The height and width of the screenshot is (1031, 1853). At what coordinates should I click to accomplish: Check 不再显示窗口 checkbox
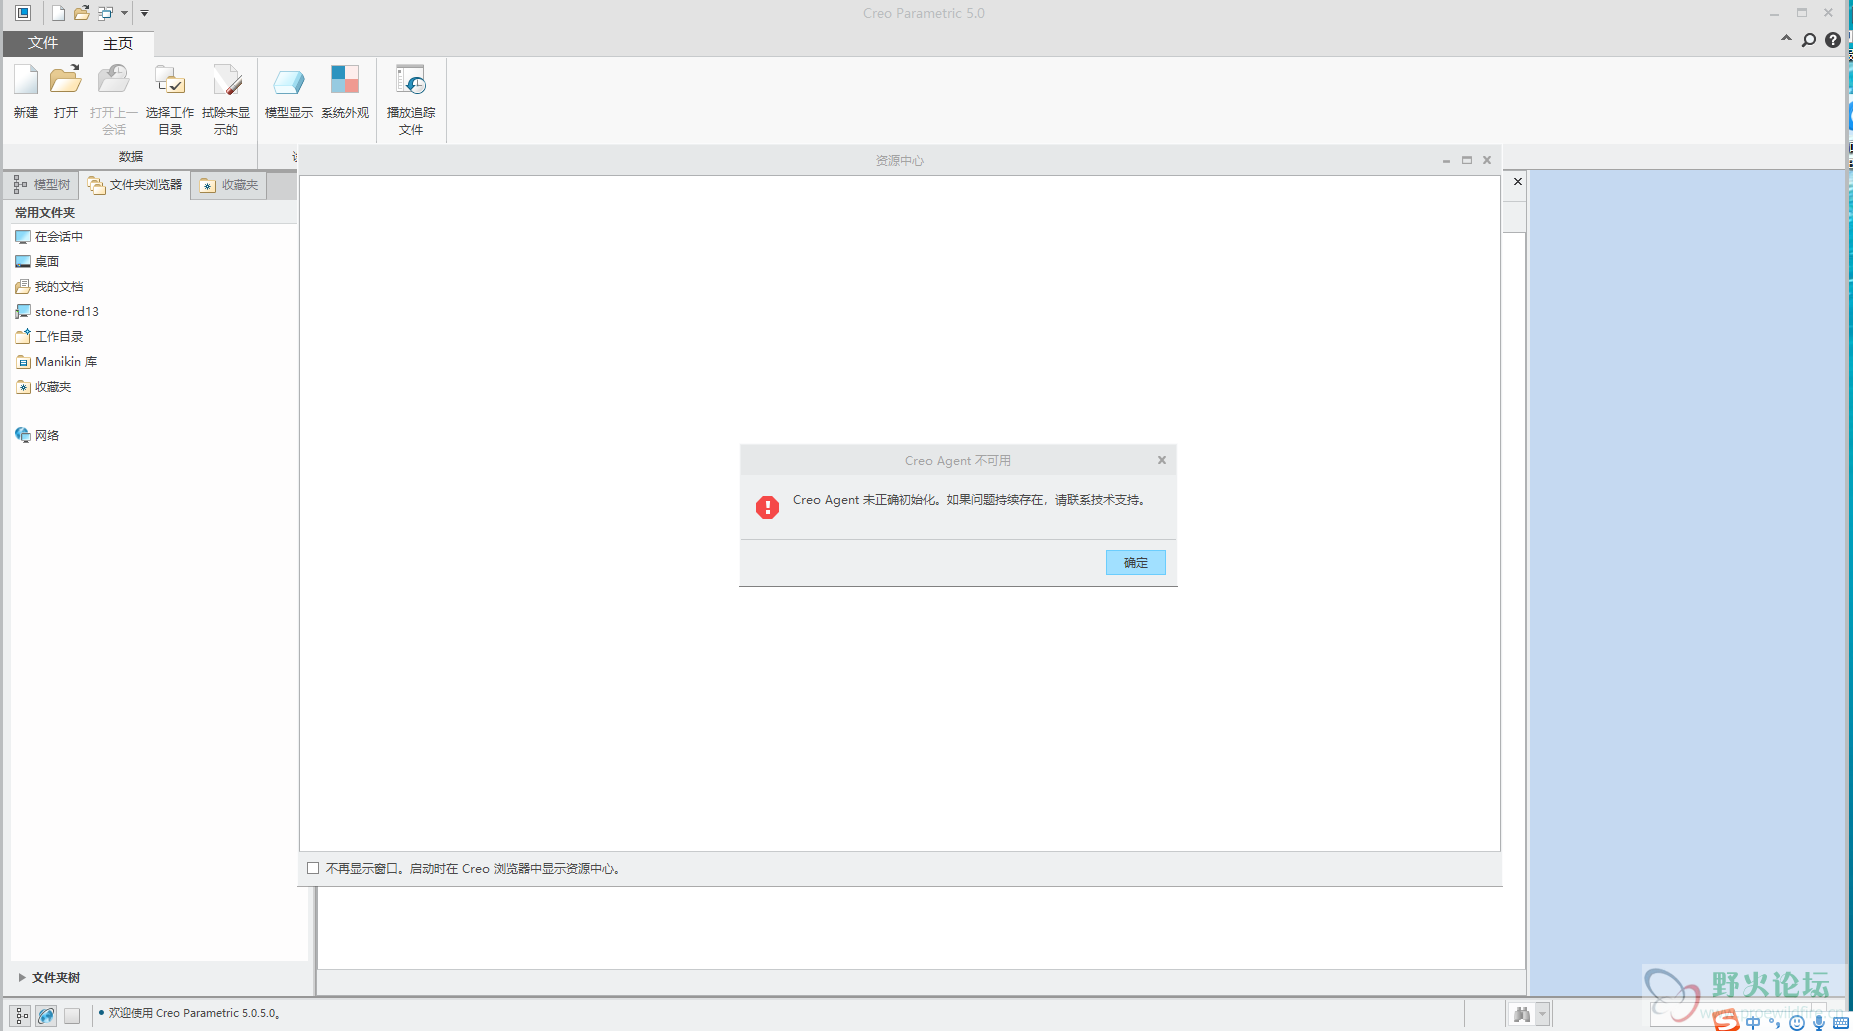(x=313, y=868)
